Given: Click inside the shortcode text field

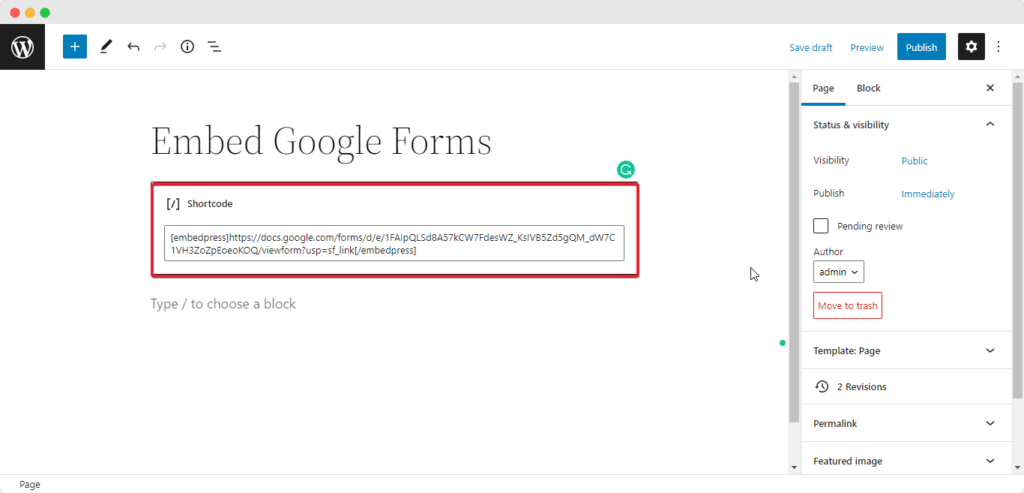Looking at the screenshot, I should 394,244.
